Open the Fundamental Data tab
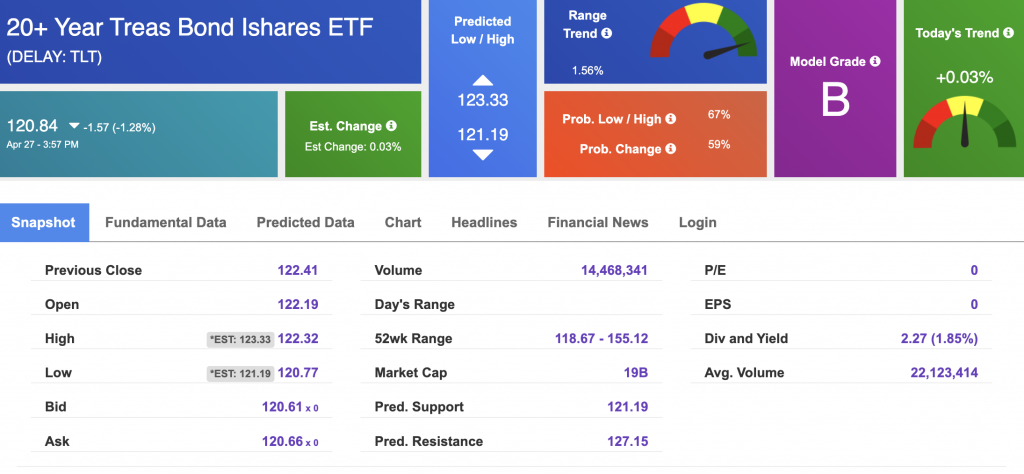1024x474 pixels. click(166, 223)
